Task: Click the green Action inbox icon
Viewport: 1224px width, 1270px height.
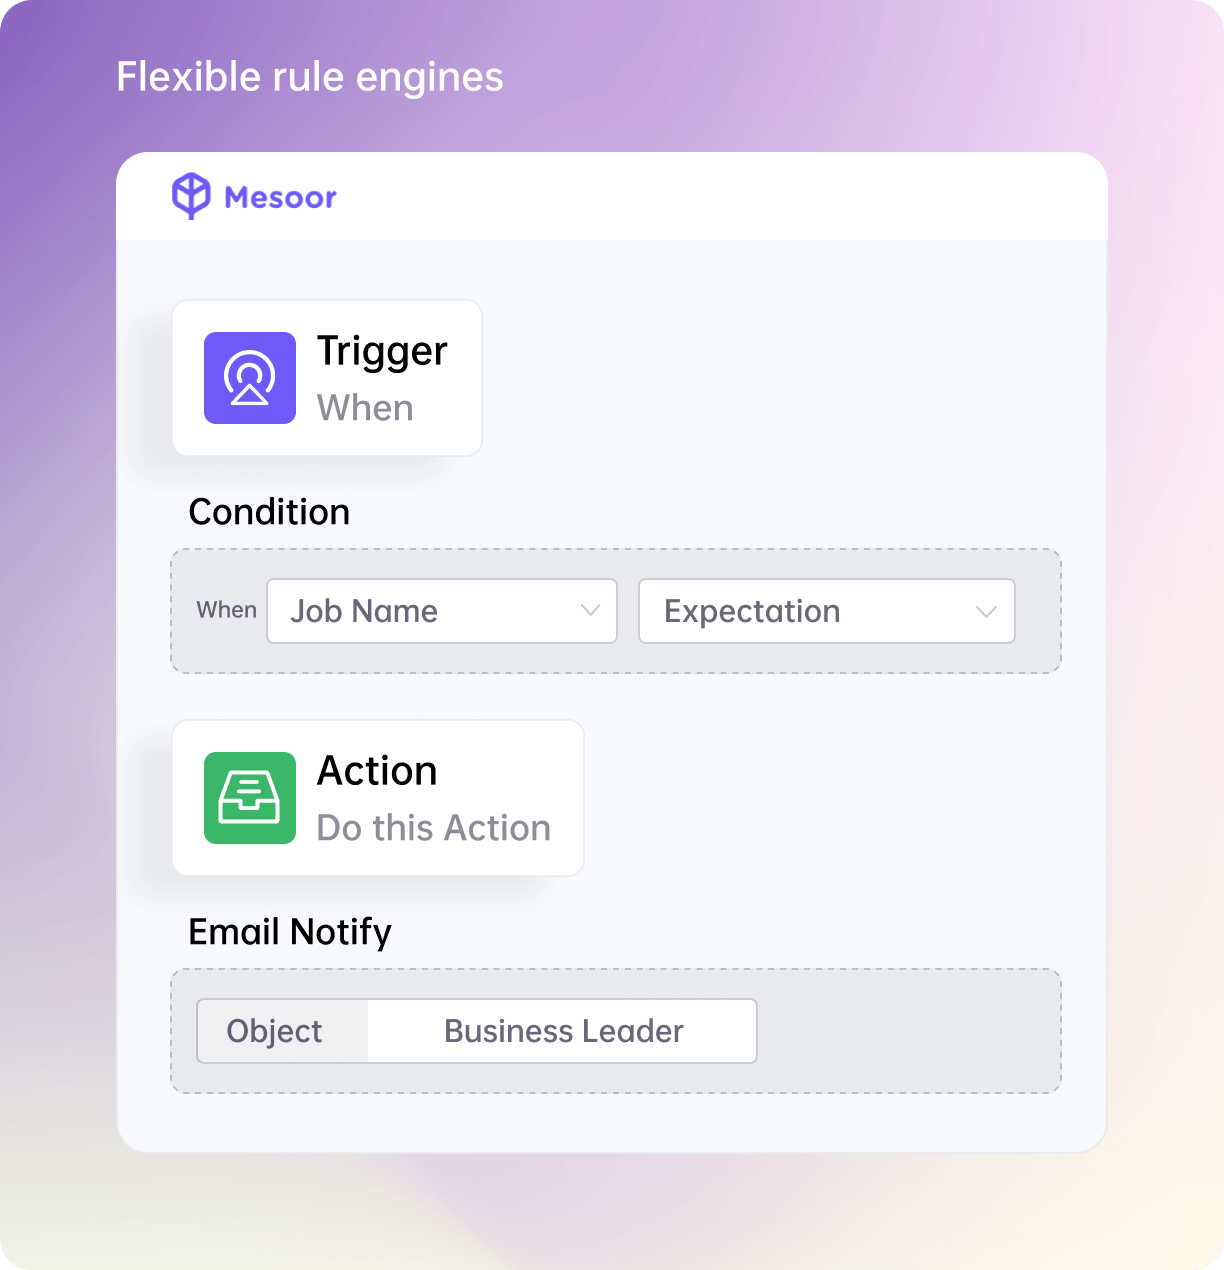Action: pos(250,798)
